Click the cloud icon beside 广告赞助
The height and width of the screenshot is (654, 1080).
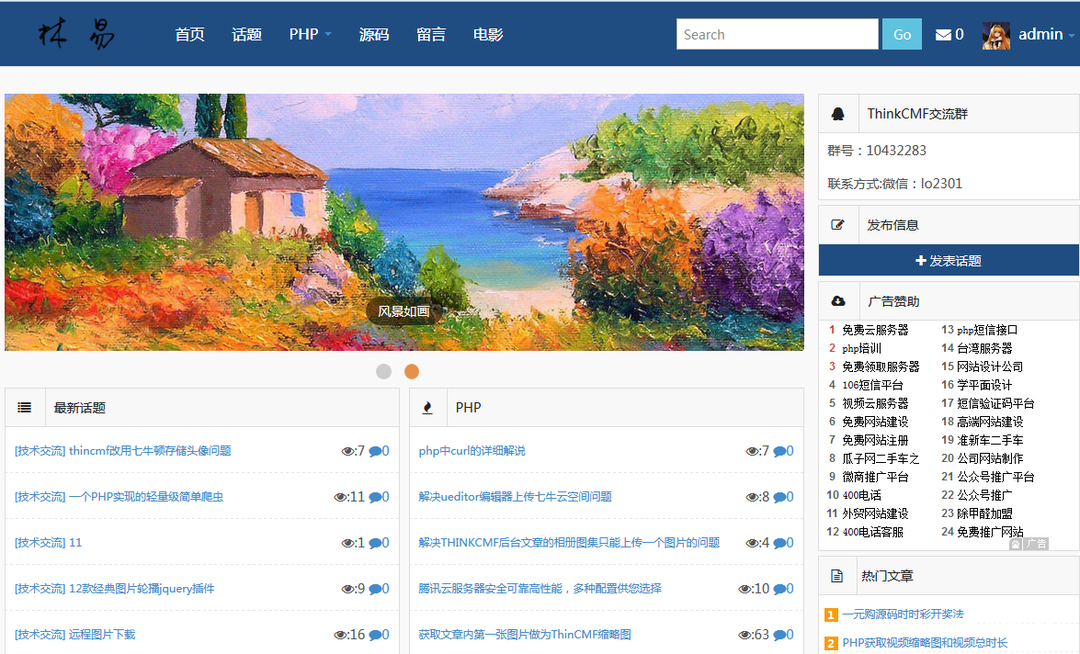838,302
